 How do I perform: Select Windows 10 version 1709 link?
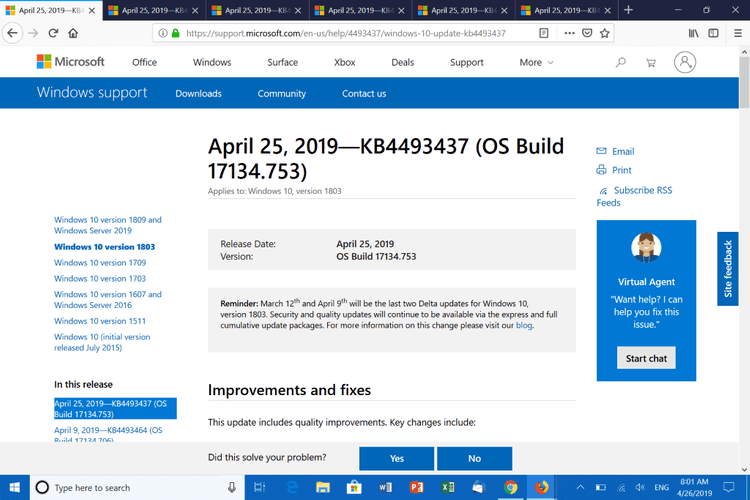[100, 263]
